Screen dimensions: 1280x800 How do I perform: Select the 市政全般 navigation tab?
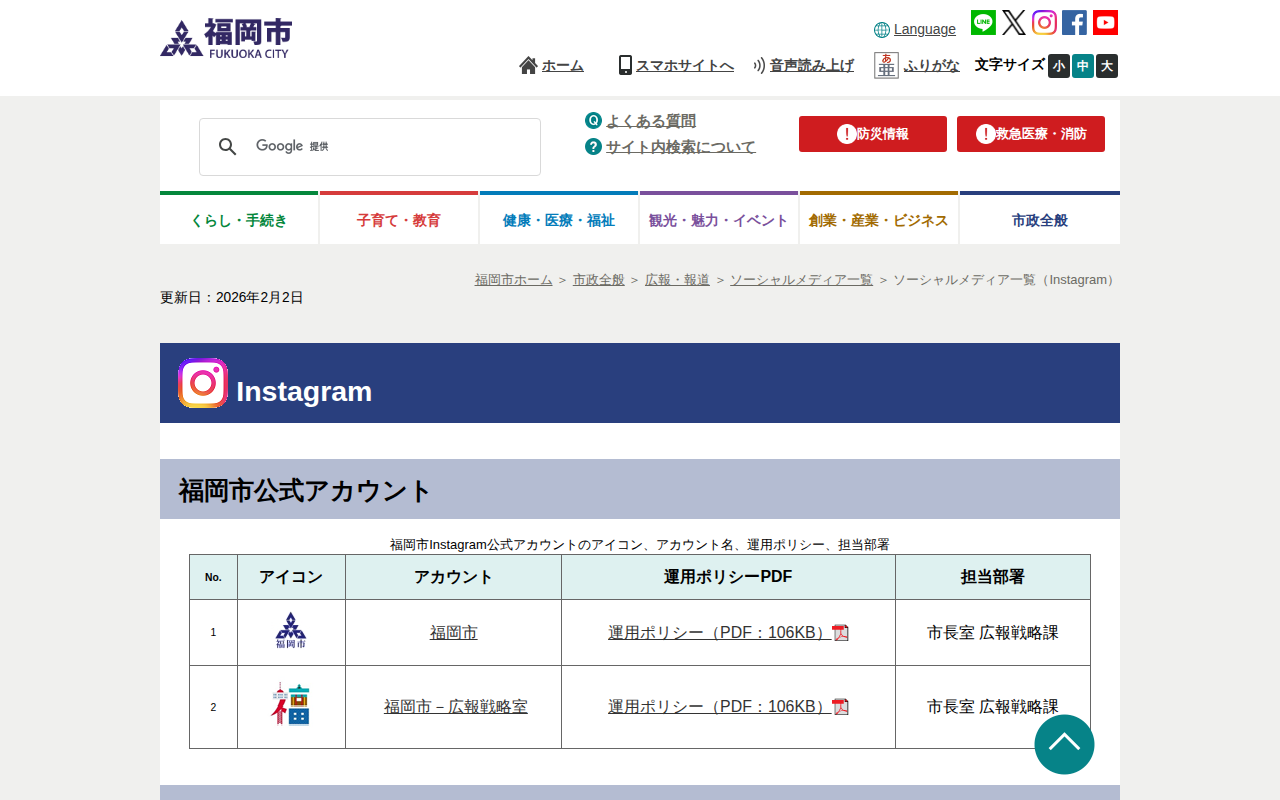1039,220
